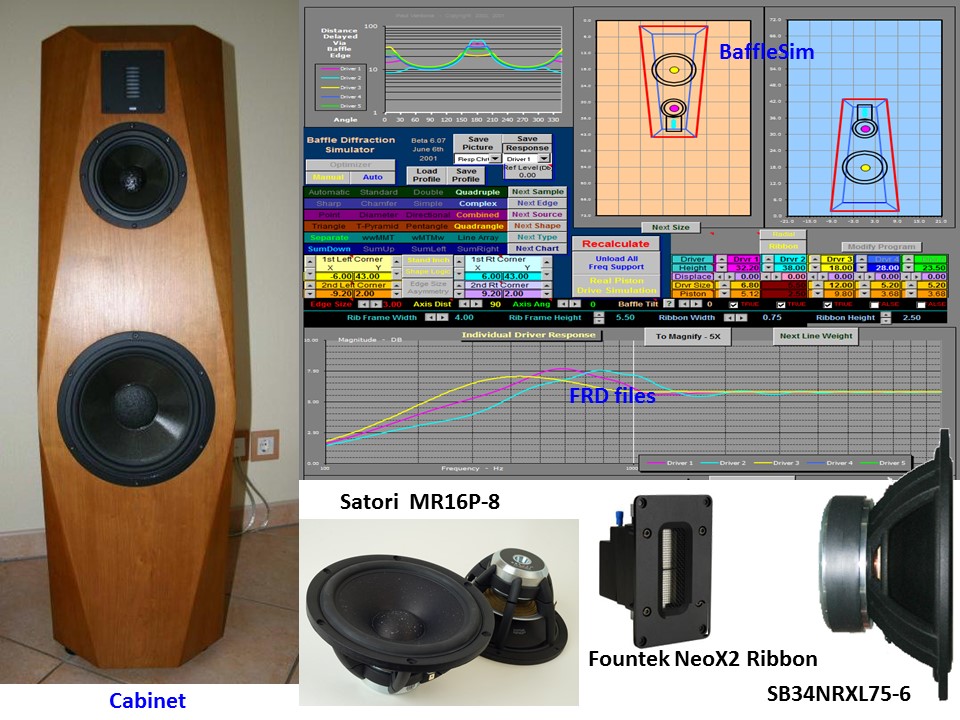Image resolution: width=960 pixels, height=720 pixels.
Task: Click the Baffle Tilt right arrow
Action: click(697, 304)
